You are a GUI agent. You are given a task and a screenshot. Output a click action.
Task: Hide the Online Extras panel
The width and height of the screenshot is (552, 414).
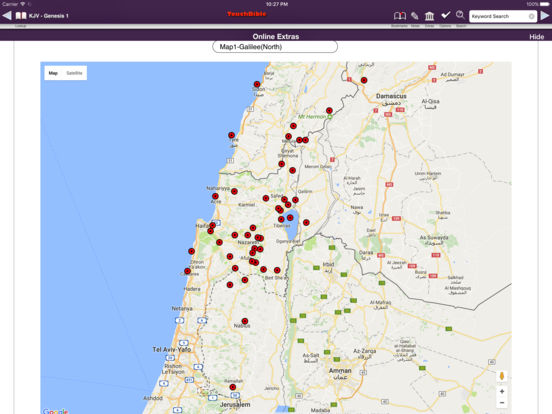(x=537, y=37)
